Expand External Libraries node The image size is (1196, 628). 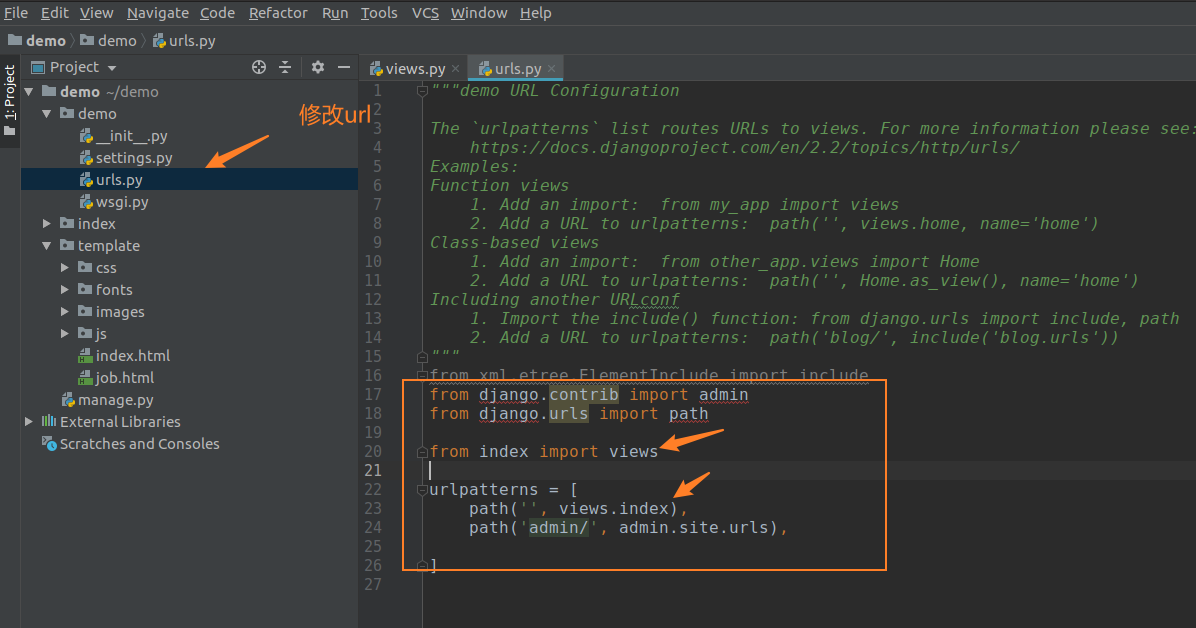click(x=29, y=422)
